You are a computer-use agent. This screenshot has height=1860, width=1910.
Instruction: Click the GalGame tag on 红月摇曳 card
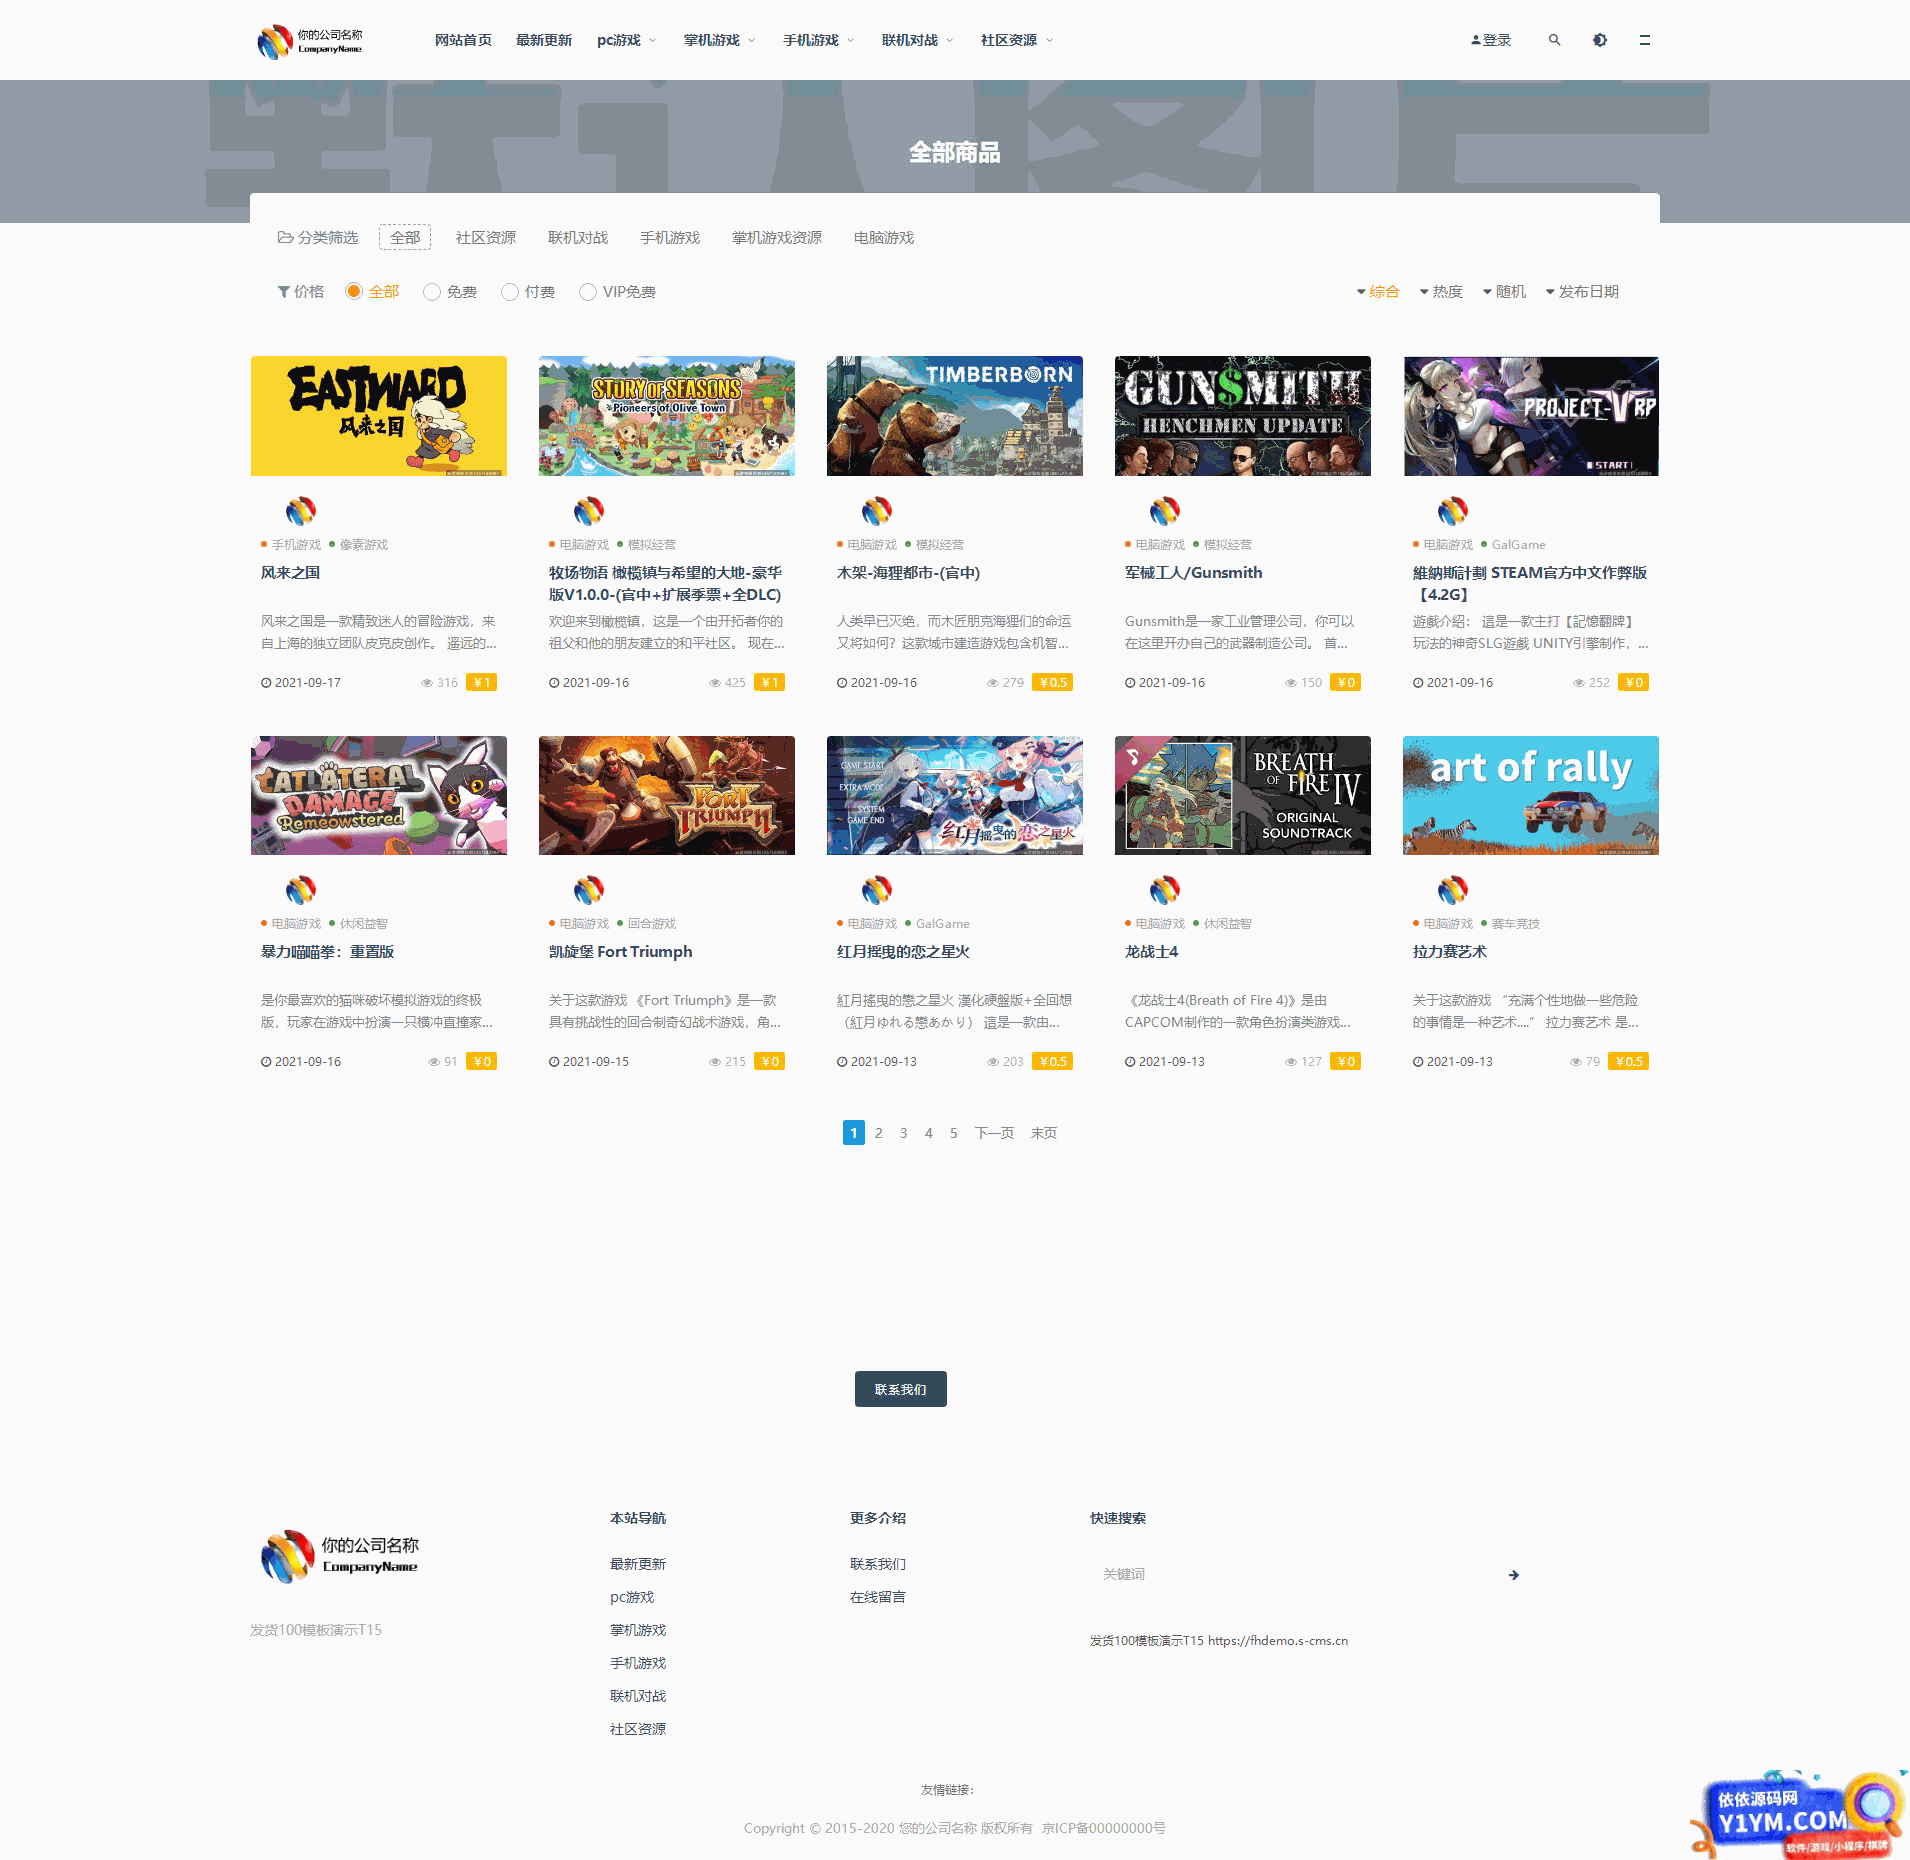point(943,924)
